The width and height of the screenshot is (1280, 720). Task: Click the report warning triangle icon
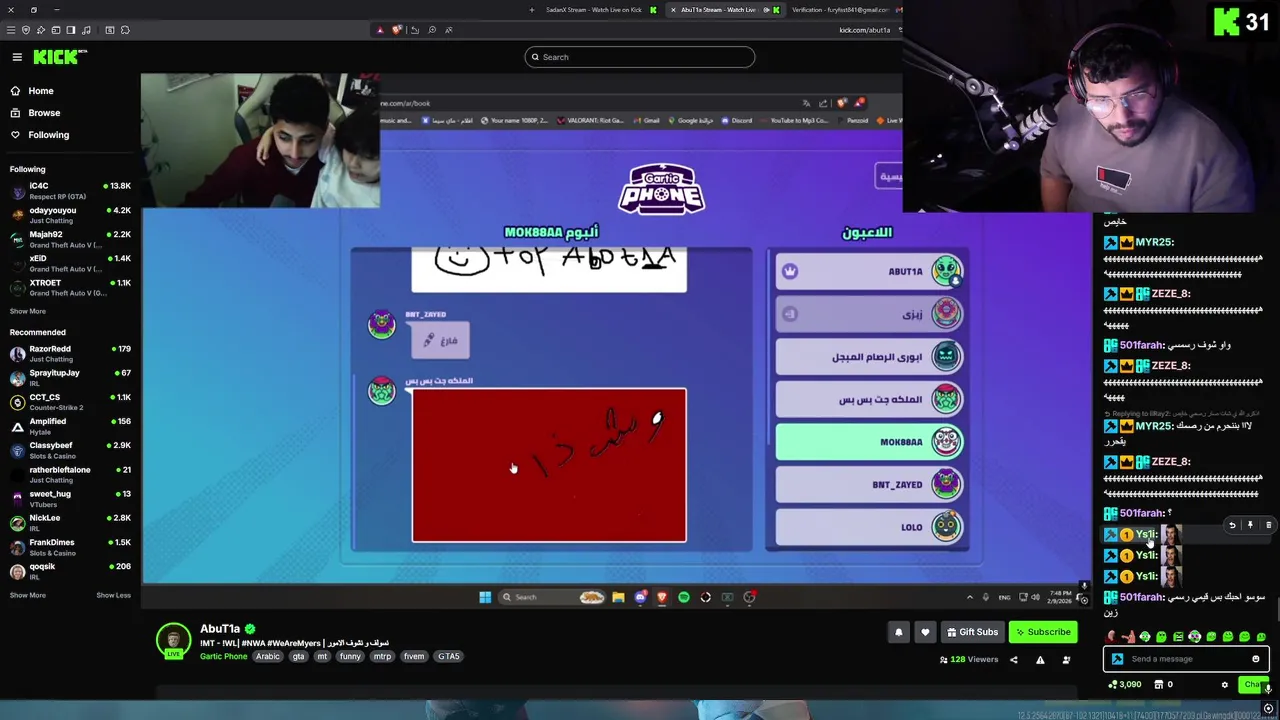1040,660
